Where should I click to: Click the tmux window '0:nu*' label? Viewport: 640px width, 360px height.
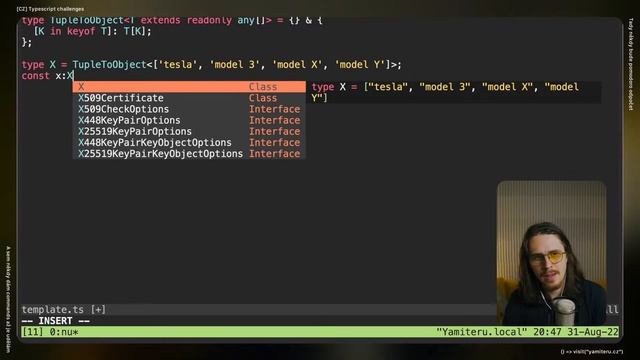[x=64, y=332]
